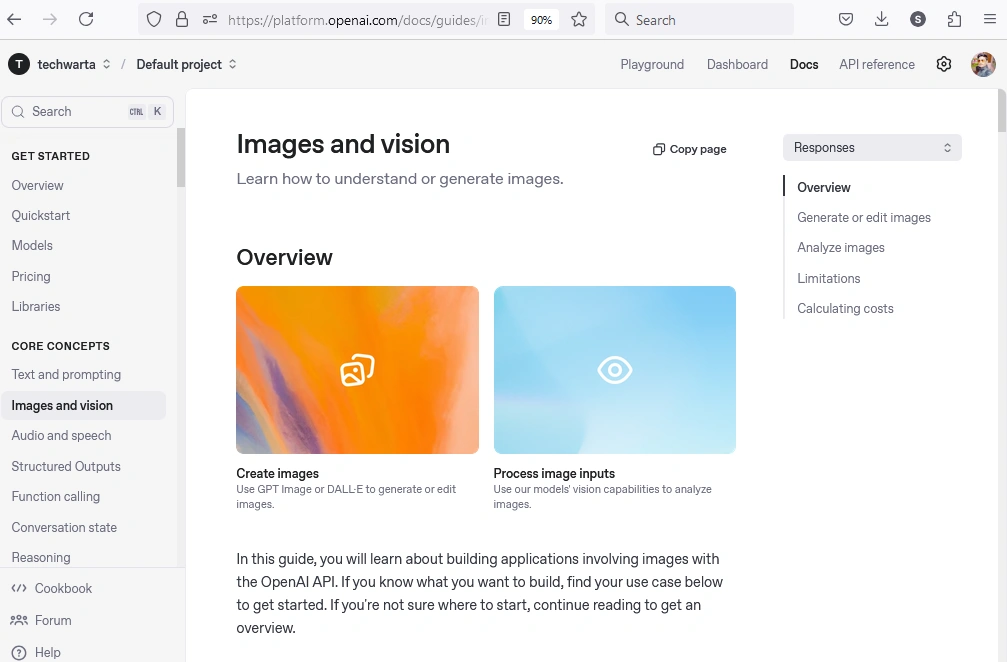Open Structured Outputs guide
1007x662 pixels.
point(66,466)
